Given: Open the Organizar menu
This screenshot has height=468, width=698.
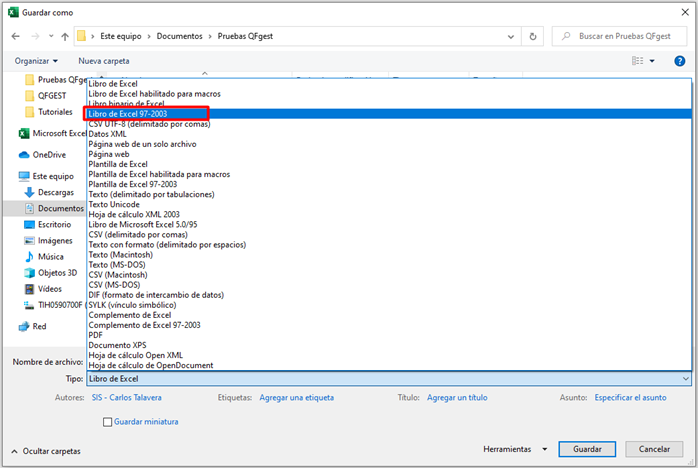Looking at the screenshot, I should point(36,61).
